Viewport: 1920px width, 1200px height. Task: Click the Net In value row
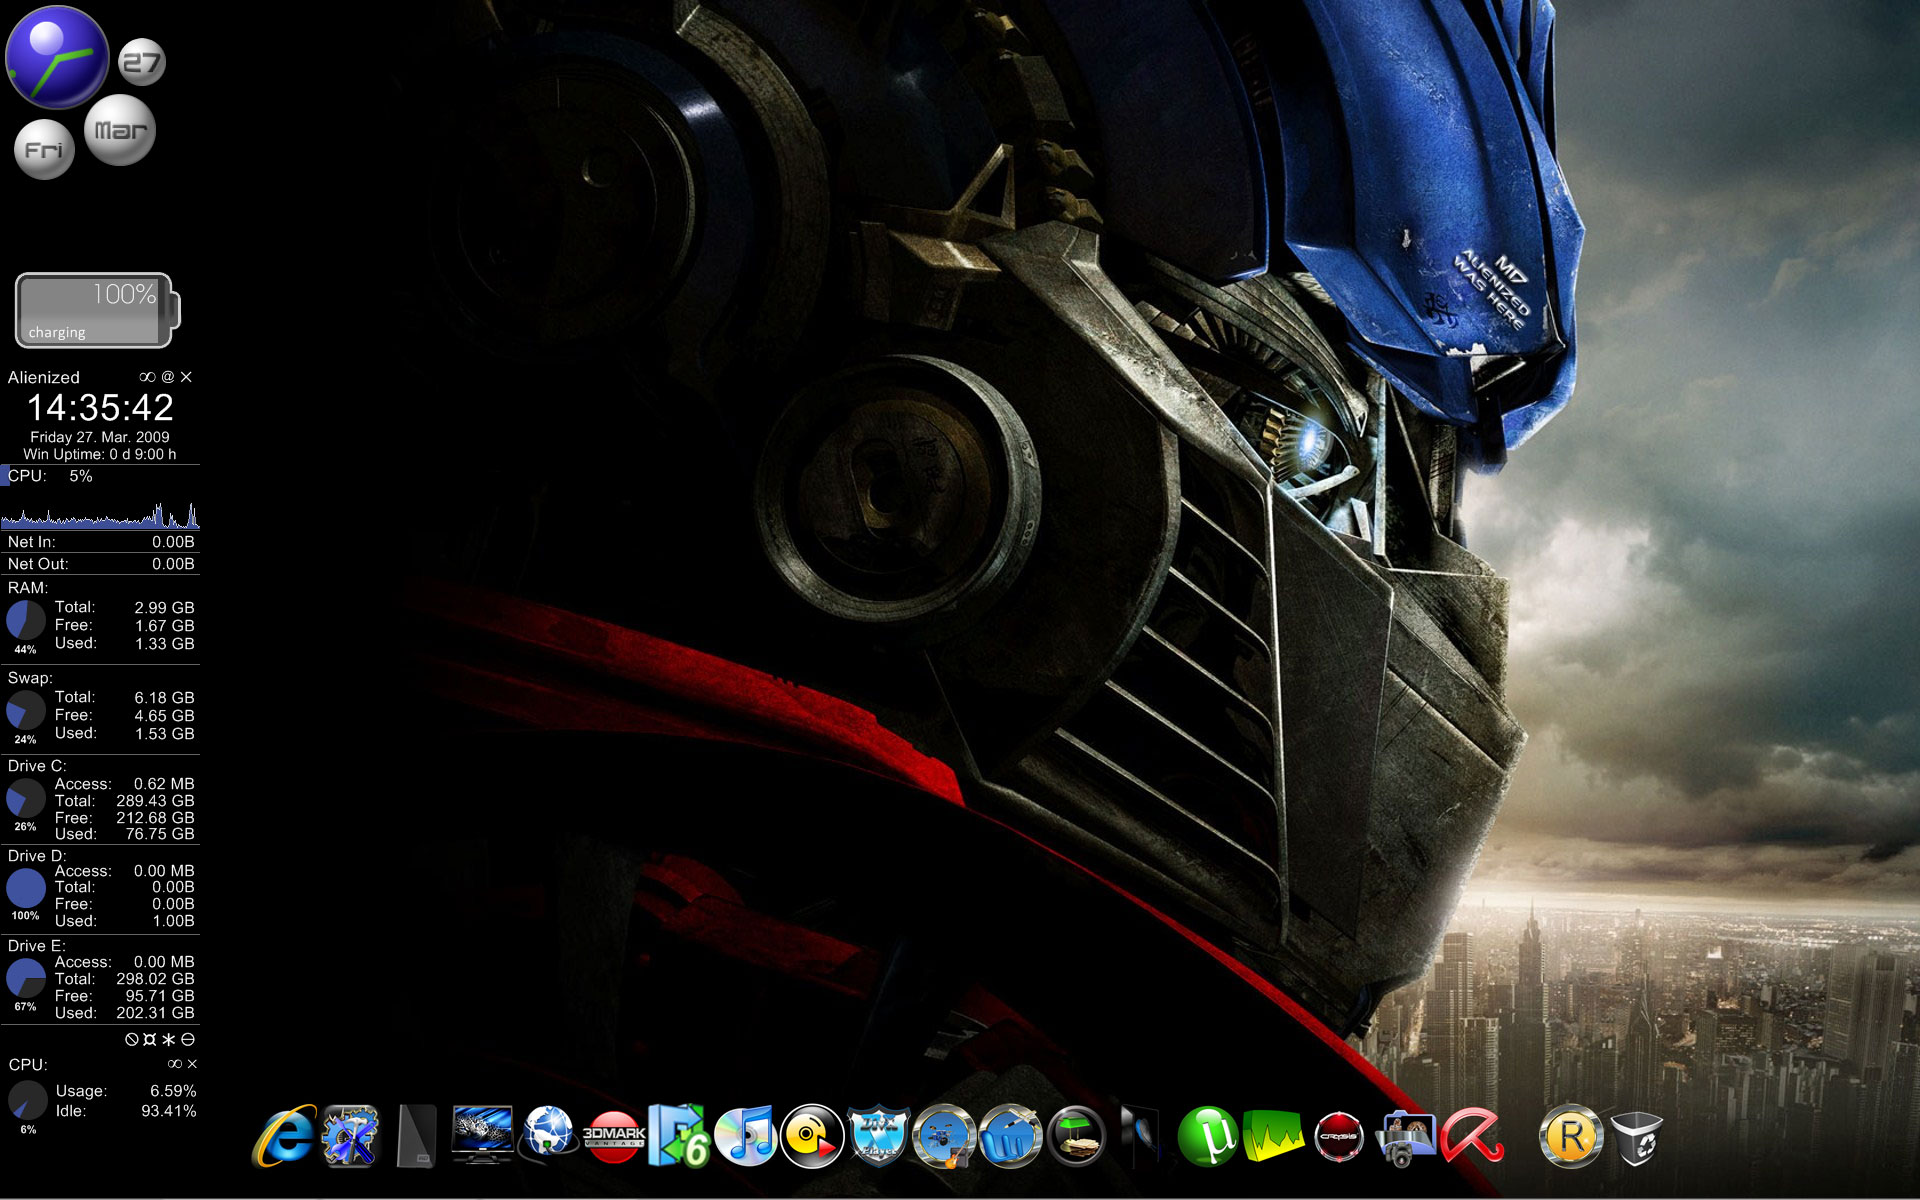pos(100,542)
